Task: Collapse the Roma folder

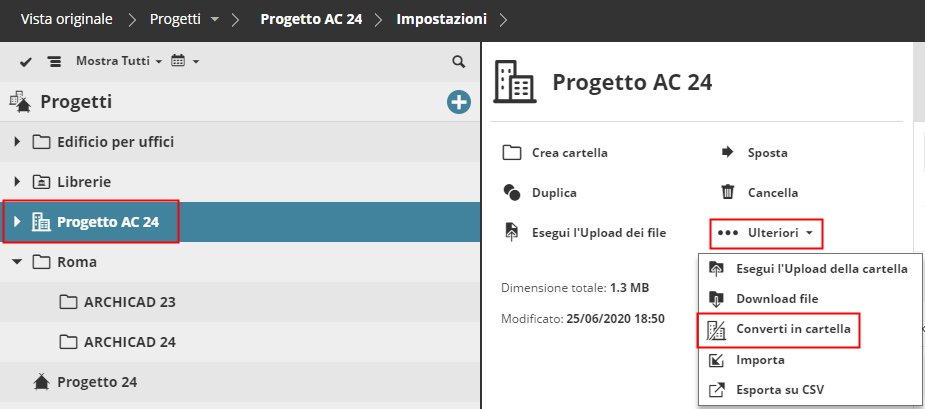Action: point(17,262)
